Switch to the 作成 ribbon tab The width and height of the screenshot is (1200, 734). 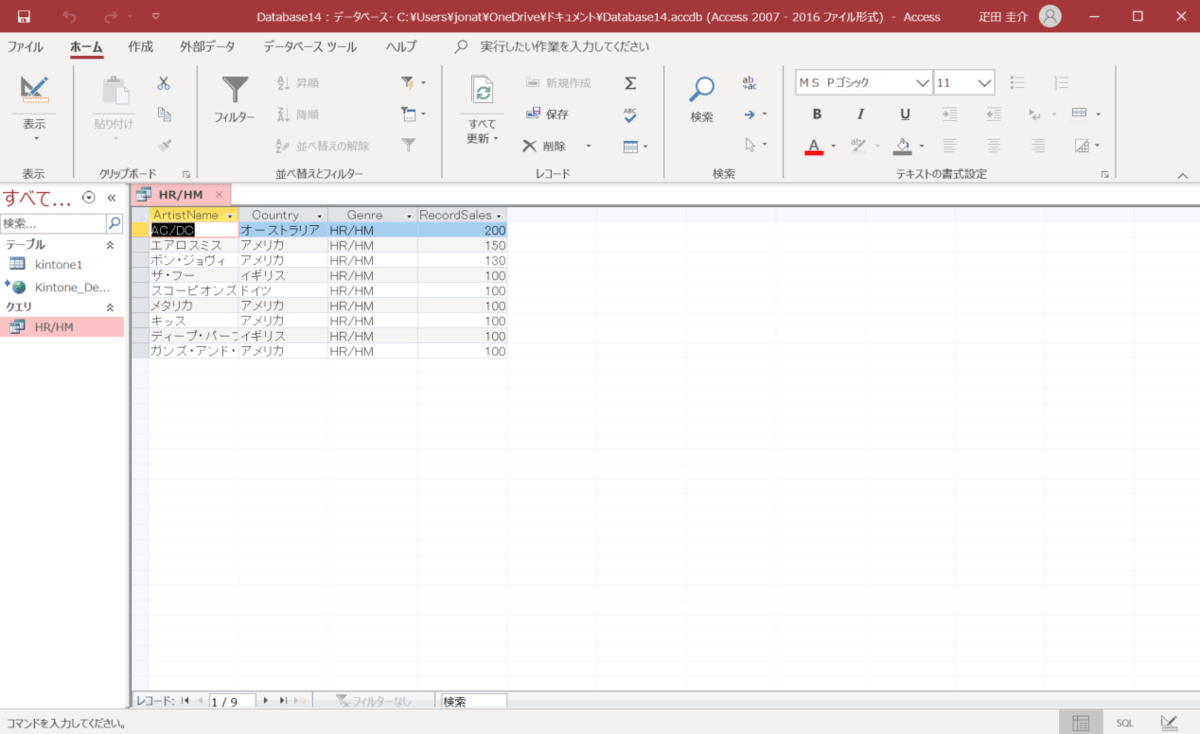[x=141, y=47]
